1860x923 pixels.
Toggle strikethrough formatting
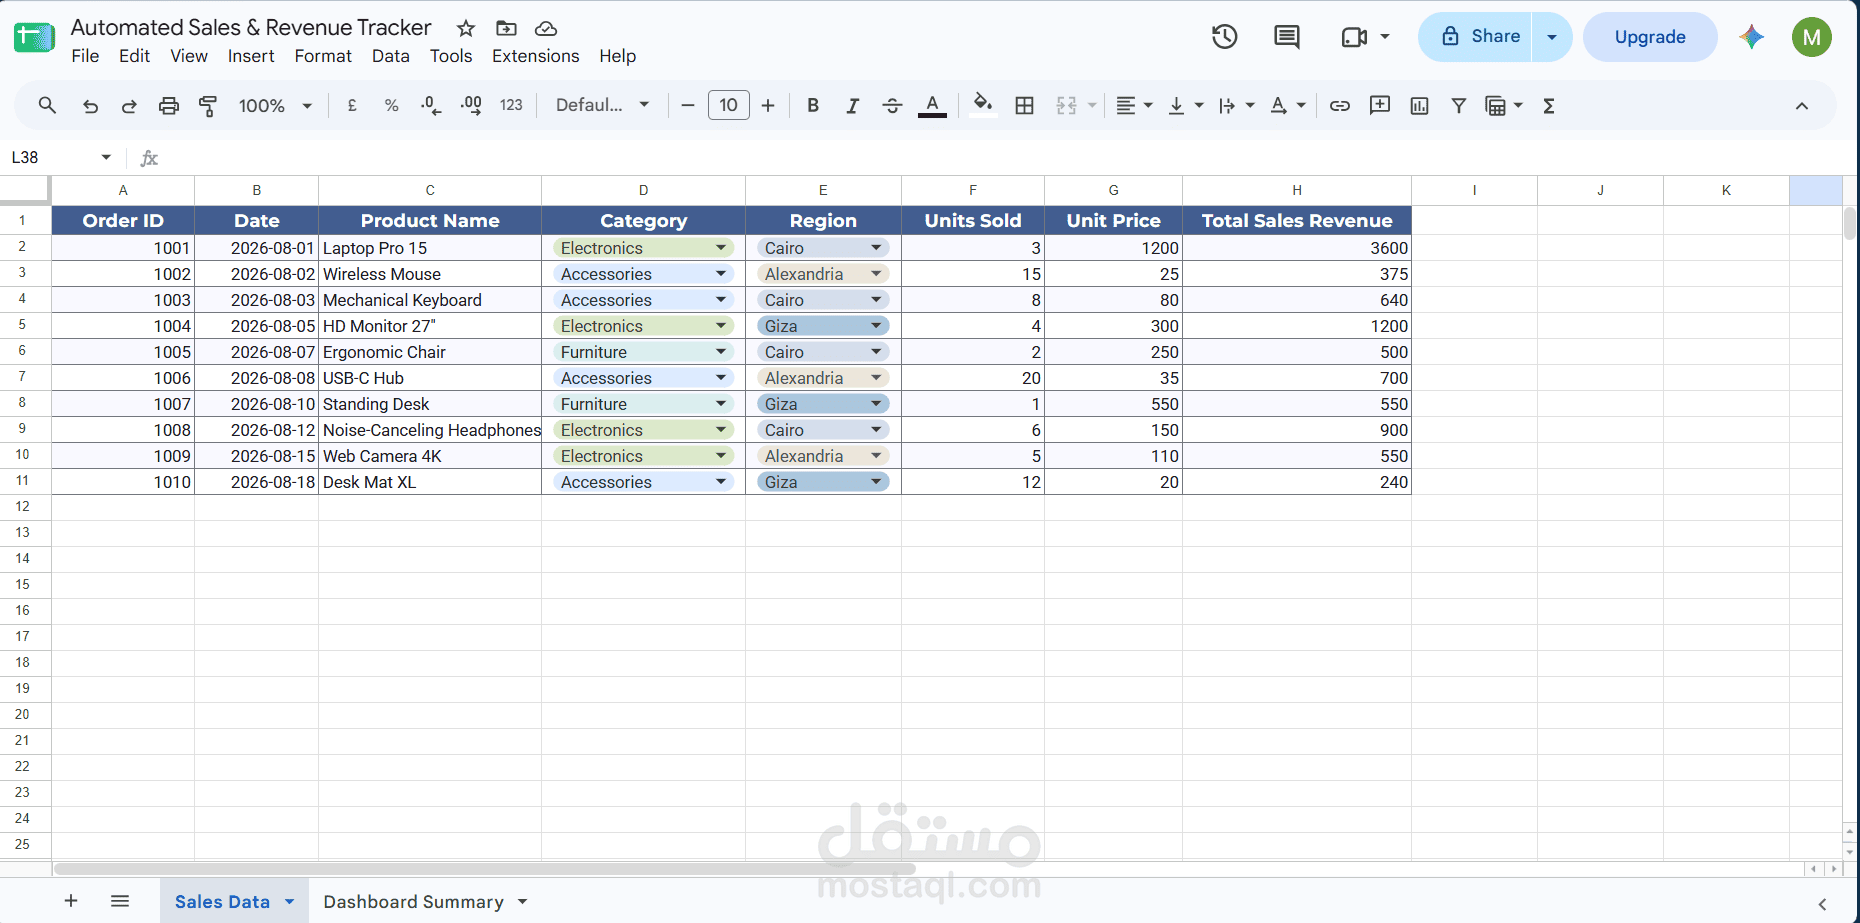(x=892, y=106)
